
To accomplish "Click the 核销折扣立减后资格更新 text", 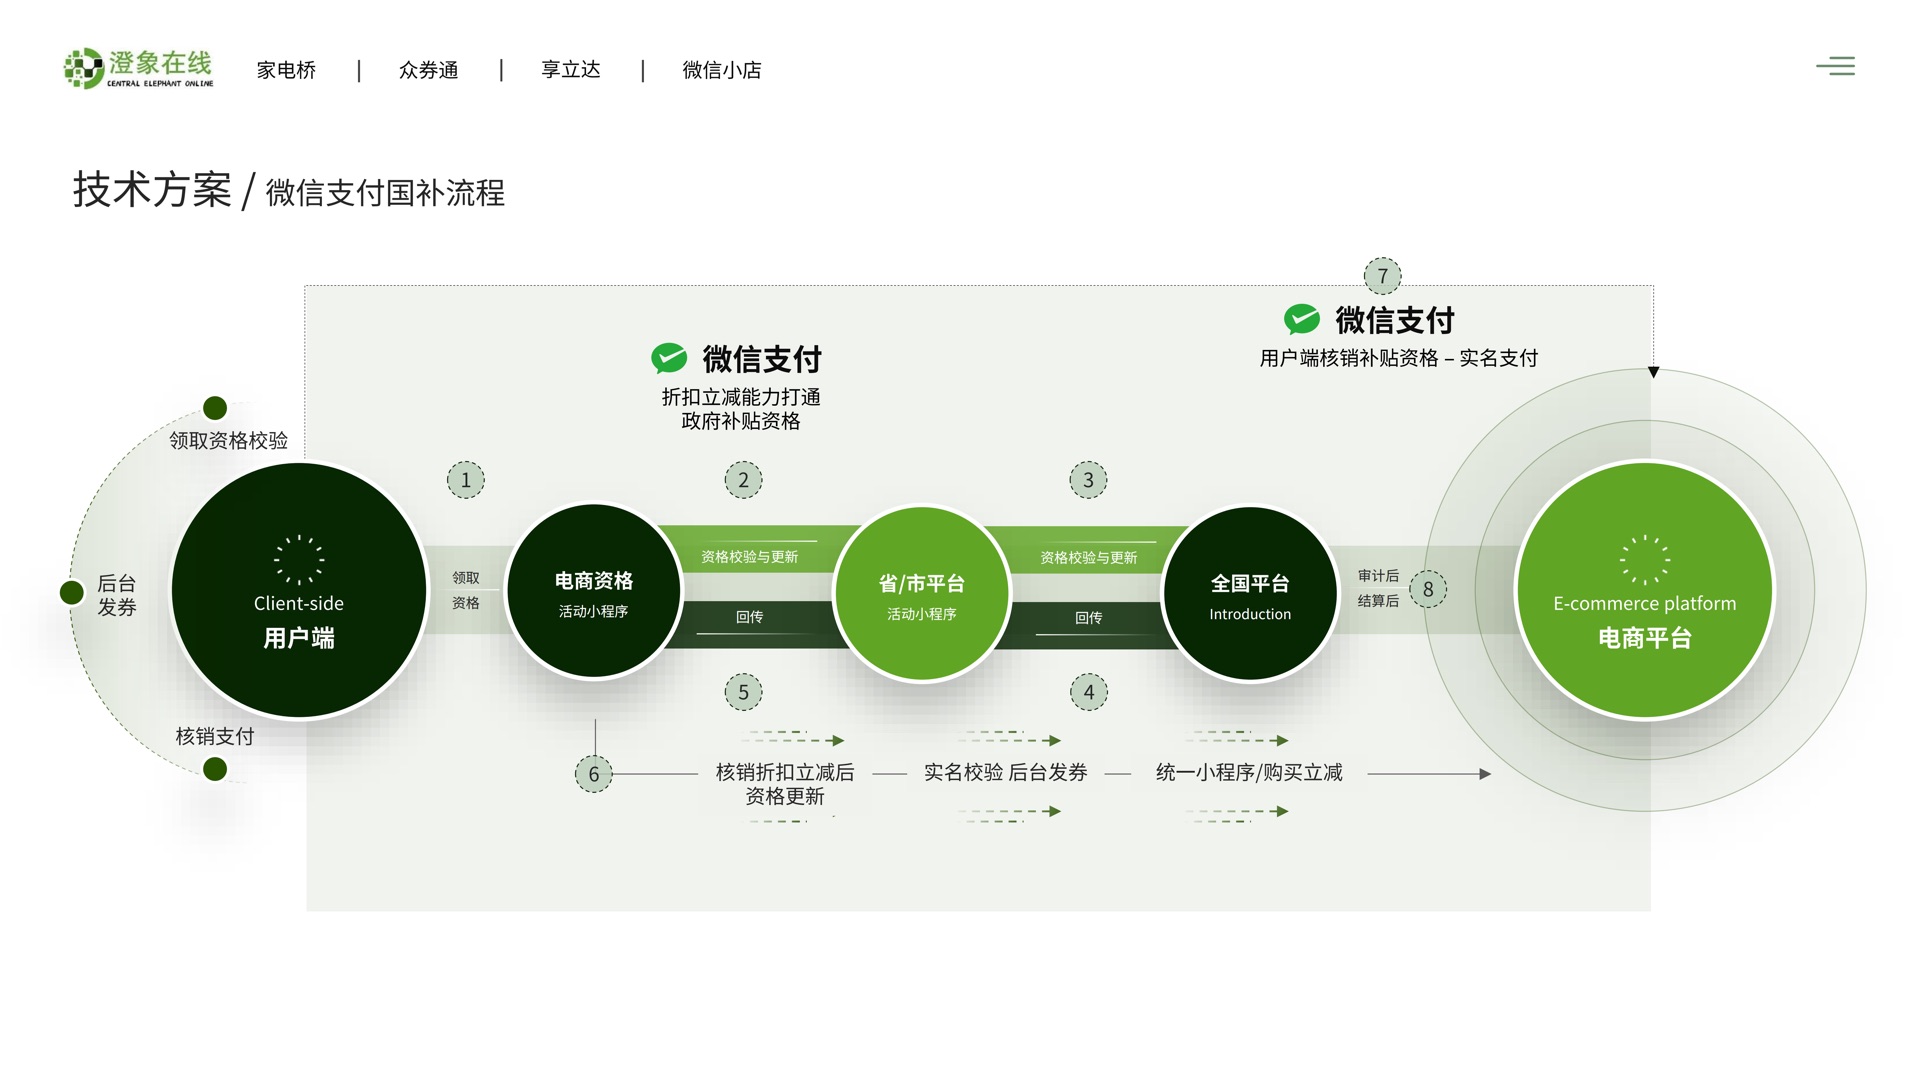I will pyautogui.click(x=785, y=784).
